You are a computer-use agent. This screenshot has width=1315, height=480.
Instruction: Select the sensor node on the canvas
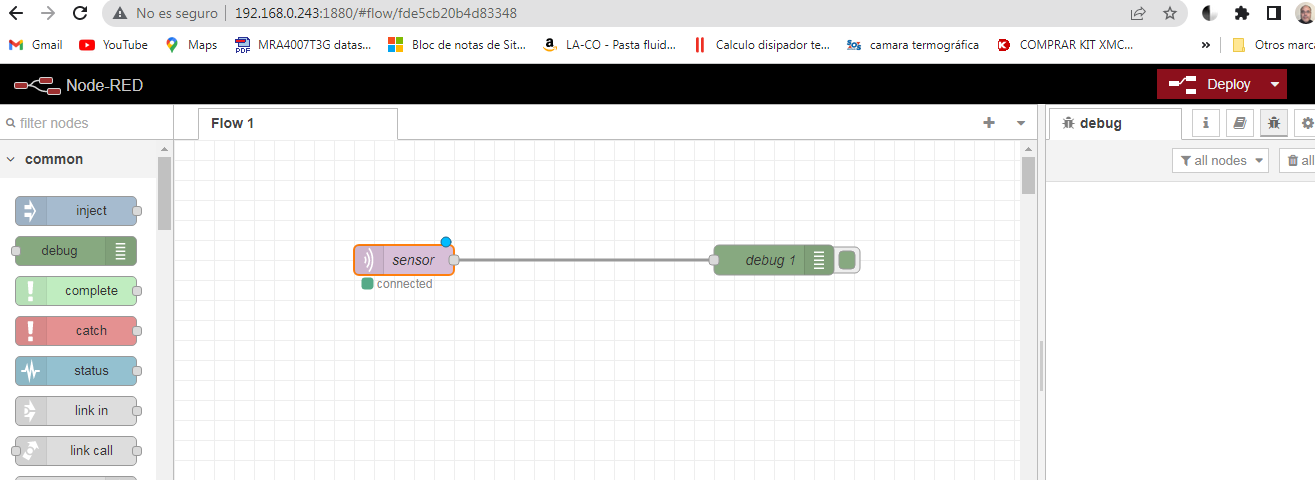411,260
